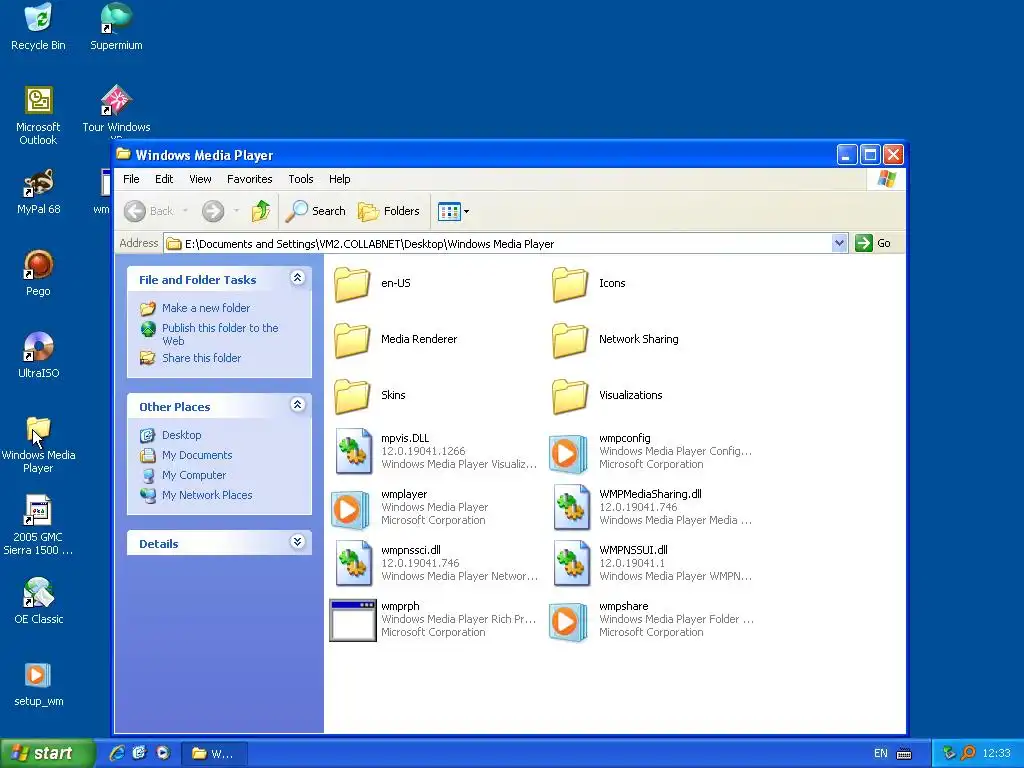Toggle the Folders pane button
This screenshot has width=1024, height=768.
click(x=389, y=211)
